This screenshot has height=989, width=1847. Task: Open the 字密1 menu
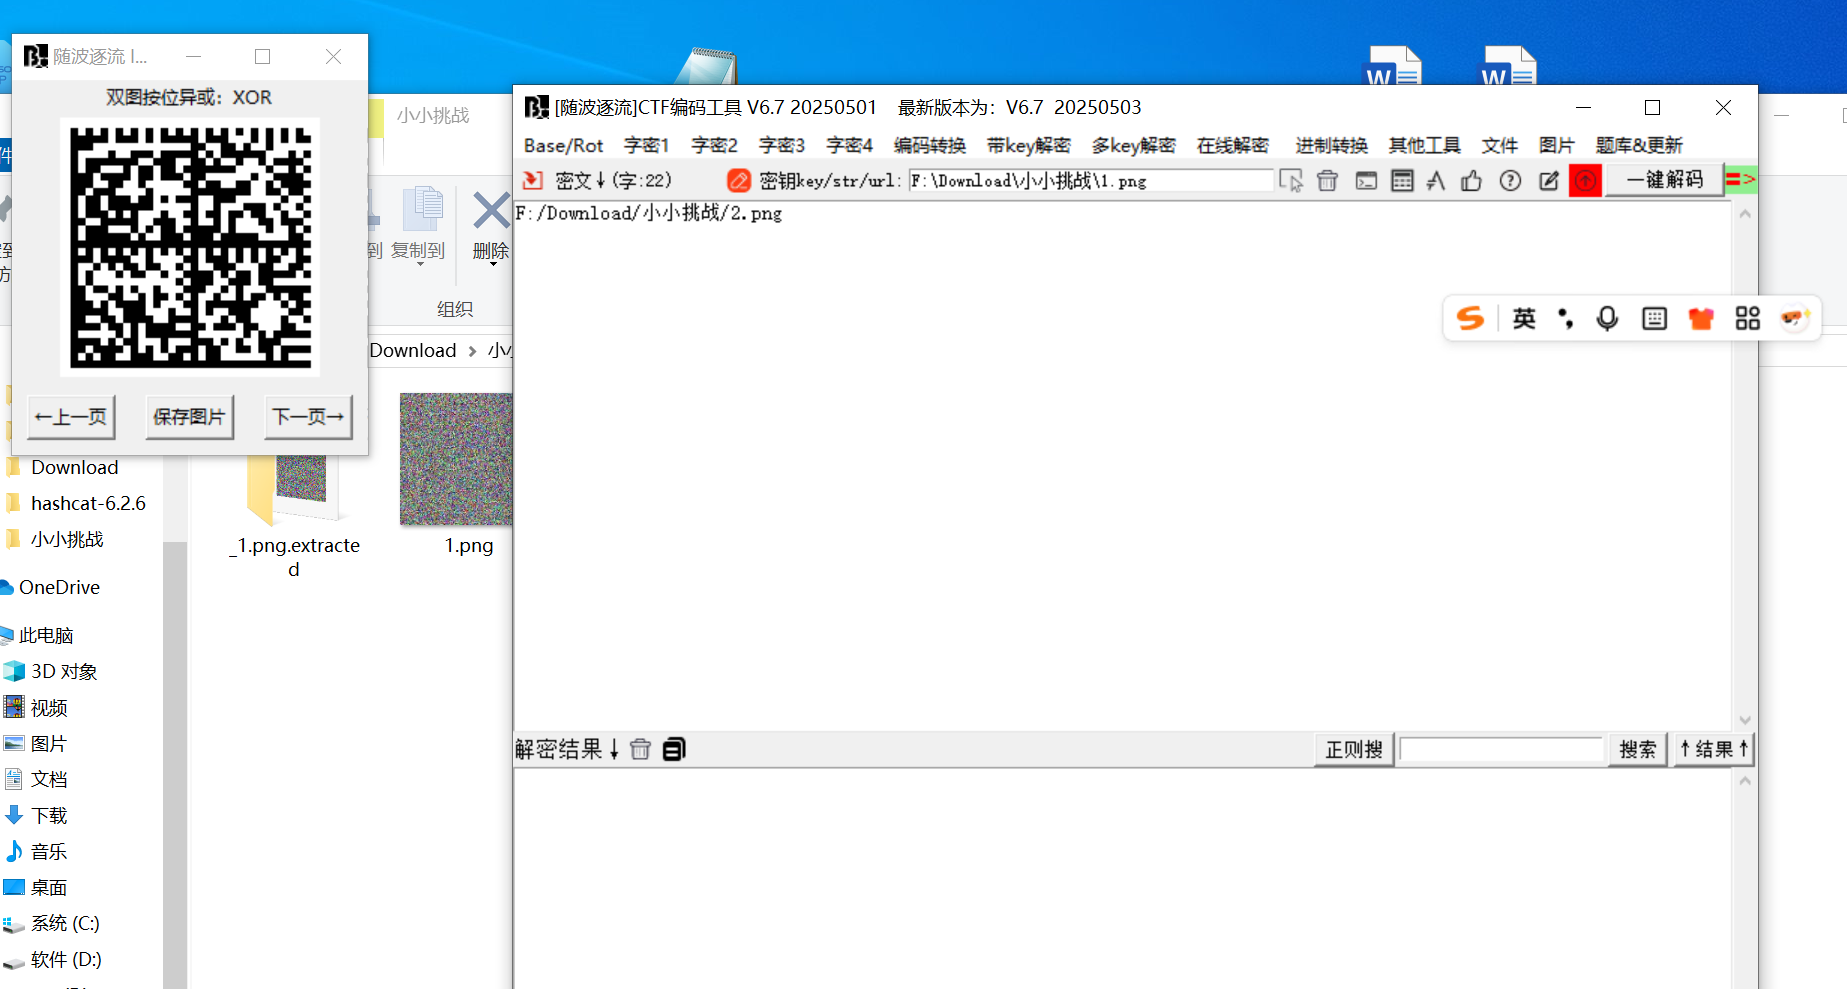click(x=646, y=146)
